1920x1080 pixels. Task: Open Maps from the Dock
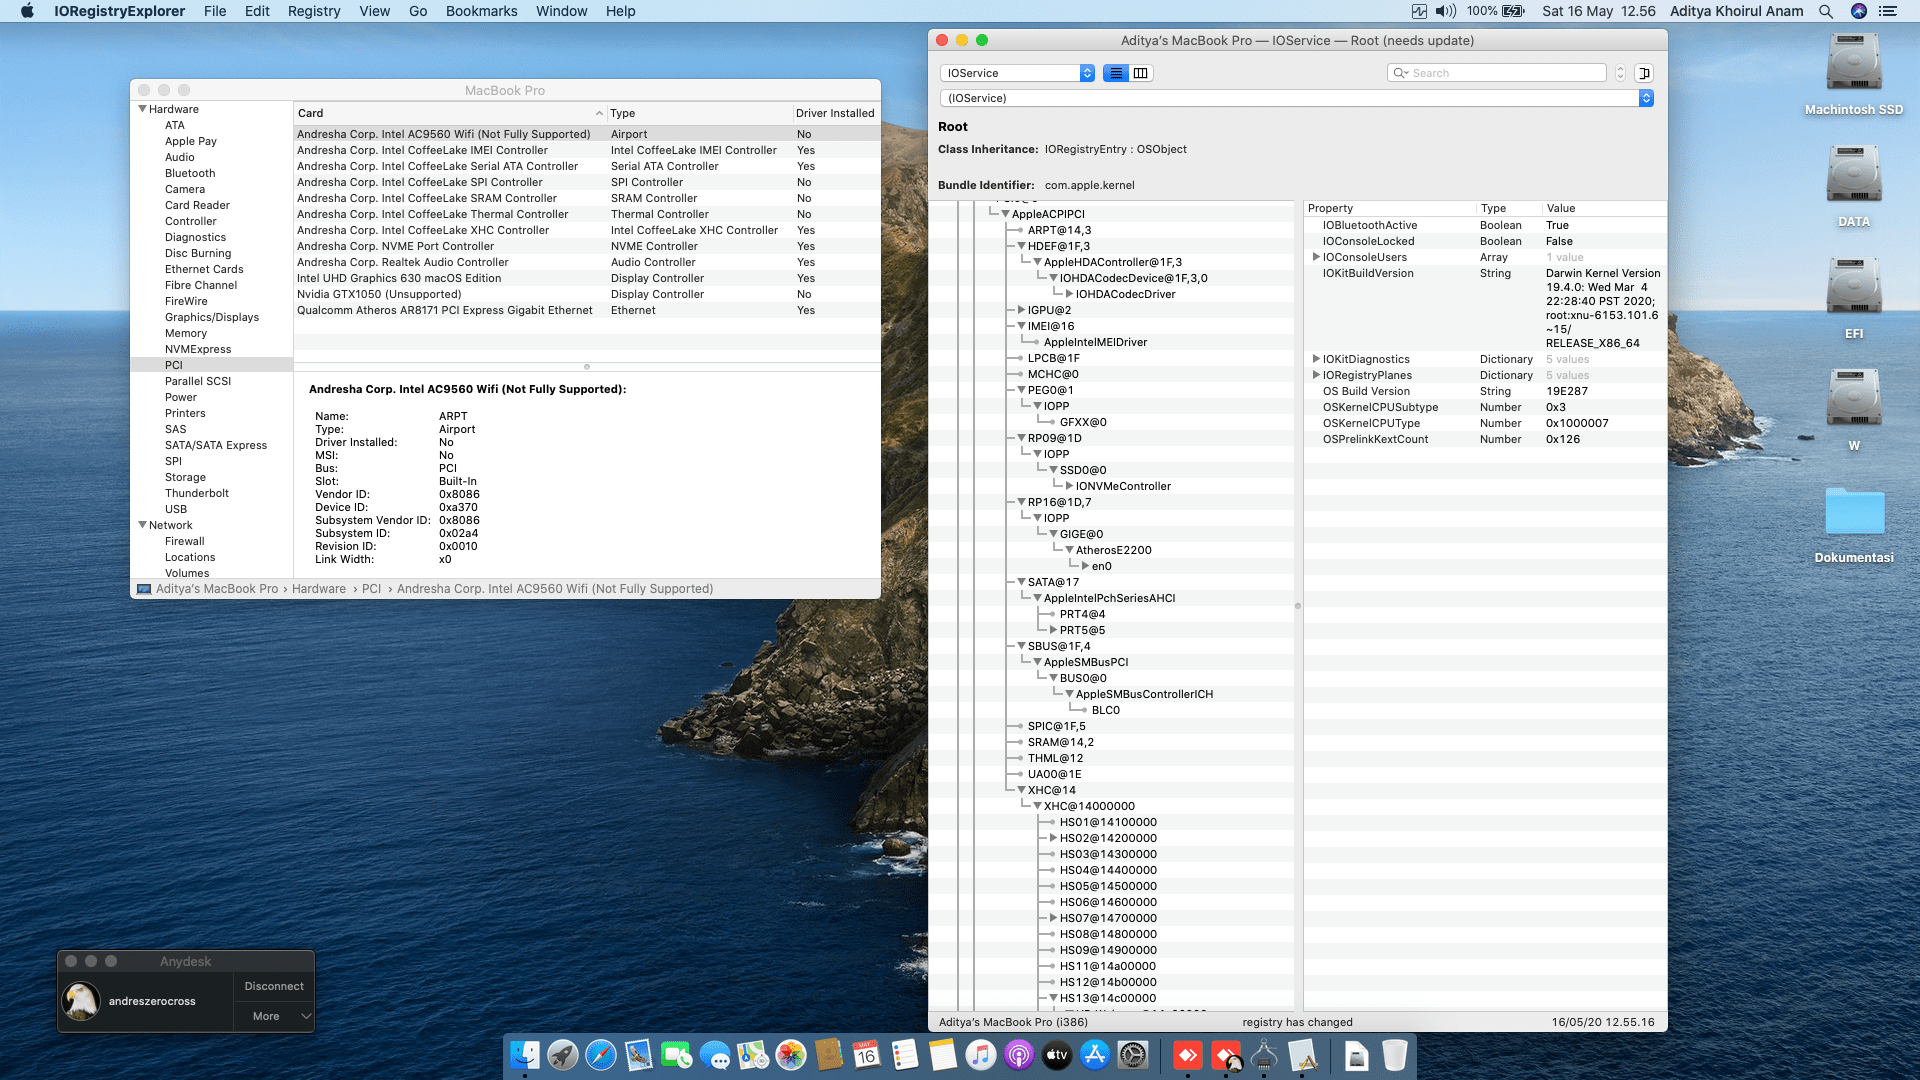click(753, 1055)
